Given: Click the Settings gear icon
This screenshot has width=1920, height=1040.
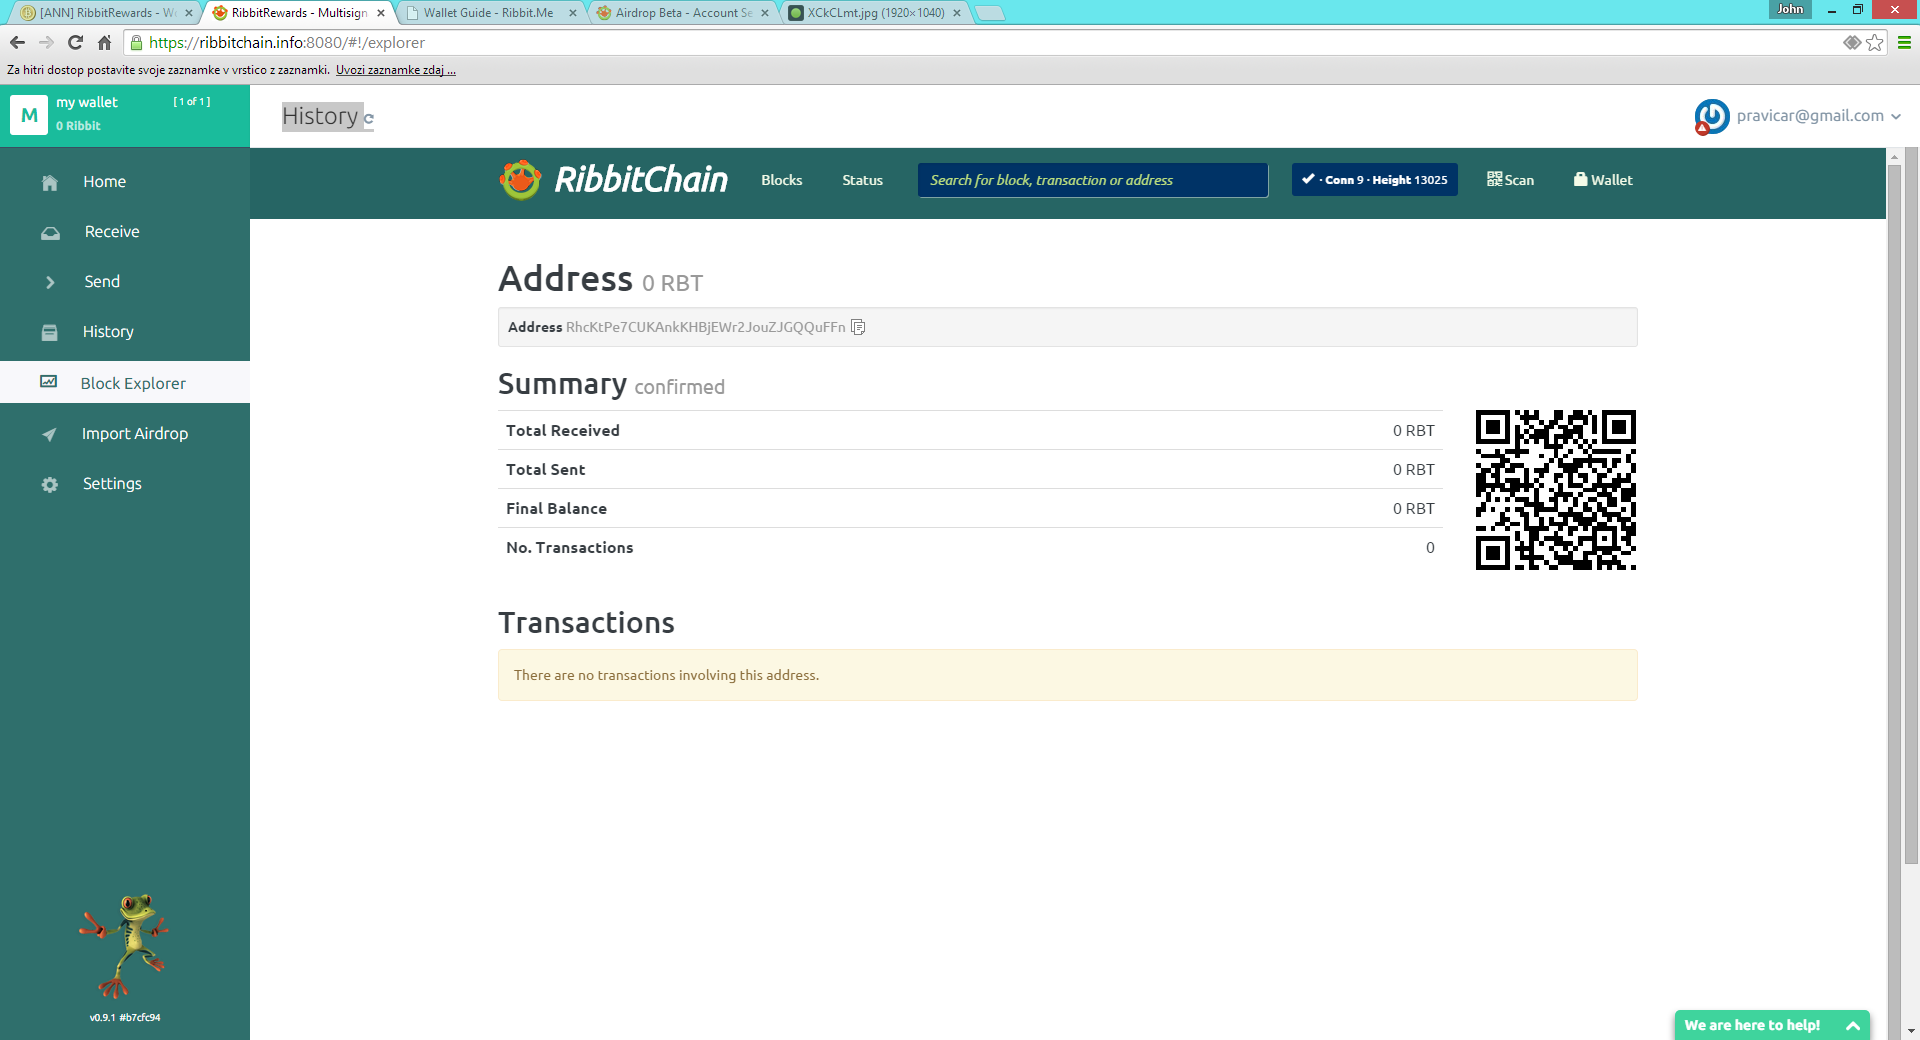Looking at the screenshot, I should (50, 485).
